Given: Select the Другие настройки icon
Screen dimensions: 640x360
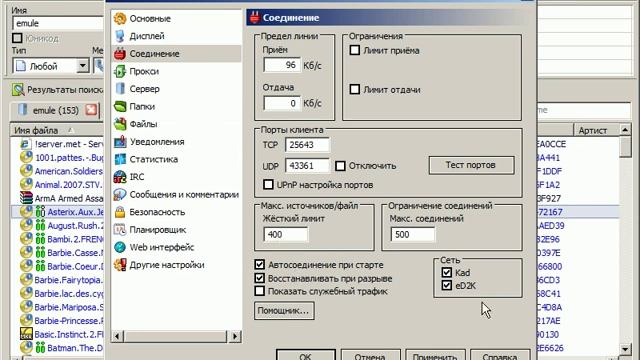Looking at the screenshot, I should click(x=120, y=264).
